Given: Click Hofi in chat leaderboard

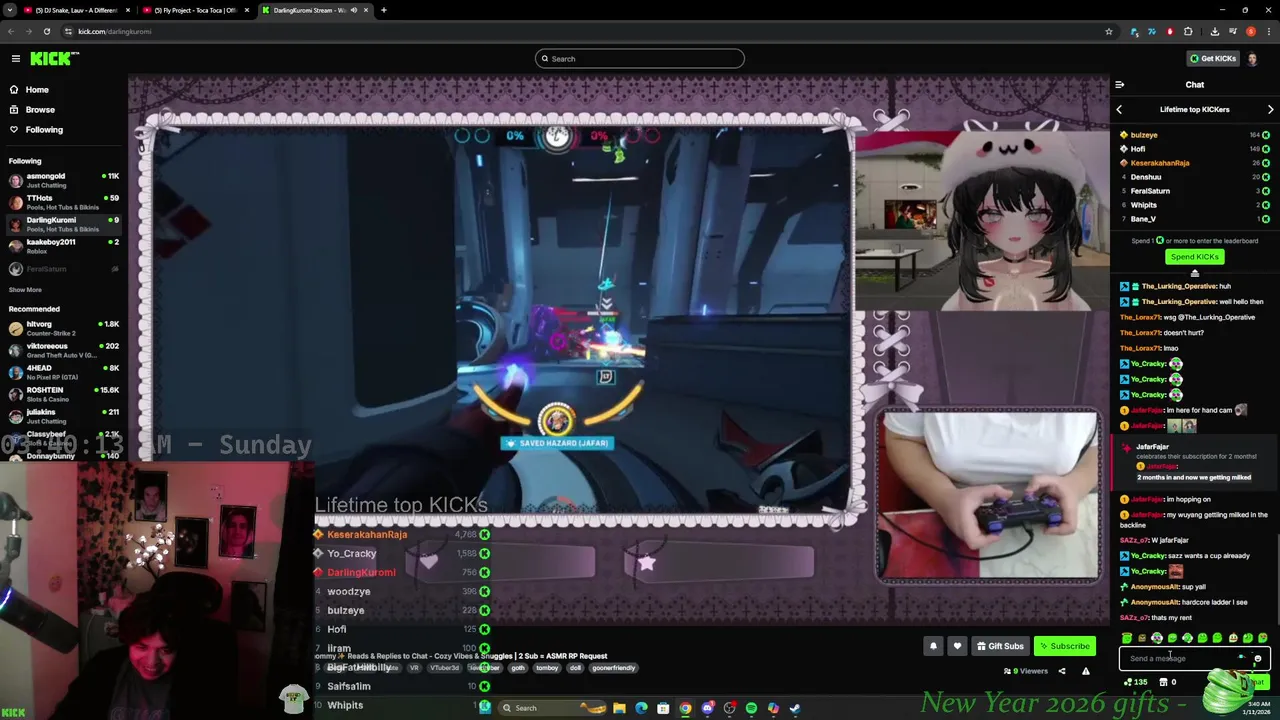Looking at the screenshot, I should [1138, 149].
